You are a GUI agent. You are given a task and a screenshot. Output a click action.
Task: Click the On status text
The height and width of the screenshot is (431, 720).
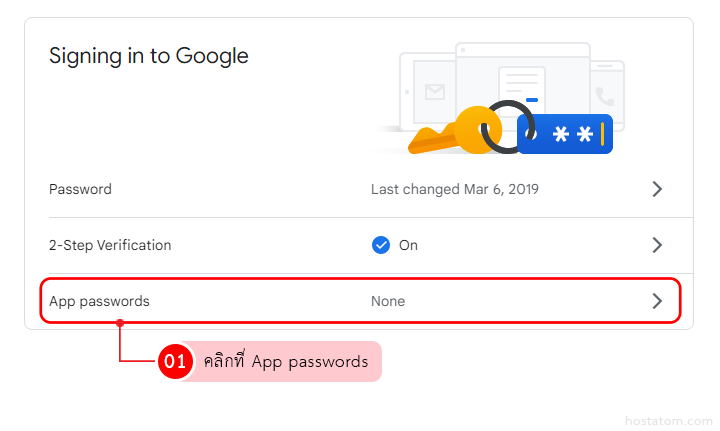pos(408,245)
